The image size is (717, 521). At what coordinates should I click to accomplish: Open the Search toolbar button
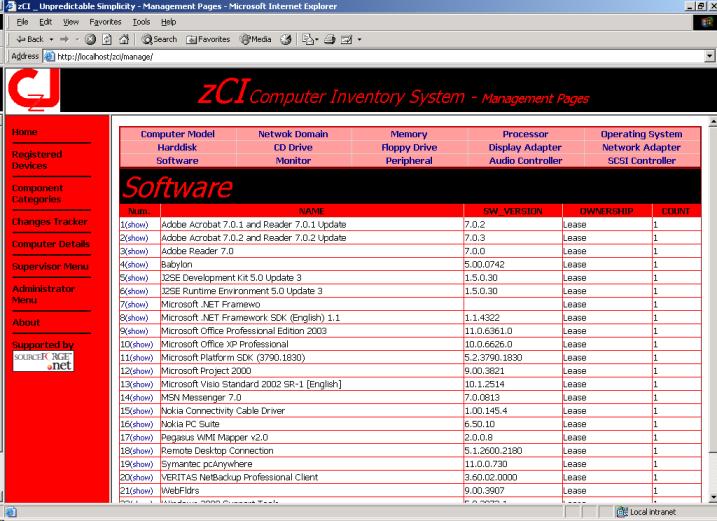159,39
